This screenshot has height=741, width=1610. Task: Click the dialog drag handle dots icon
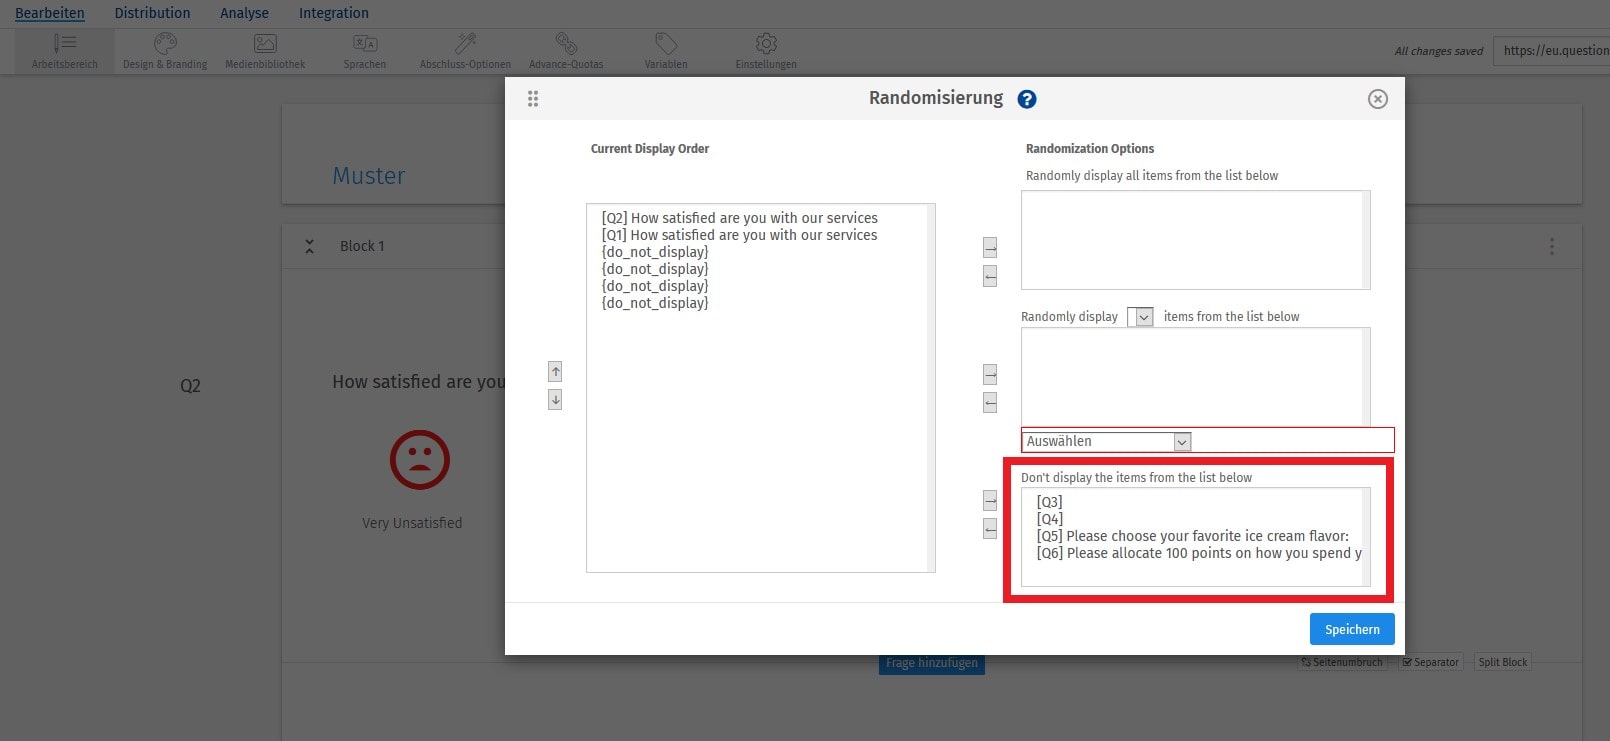[x=533, y=98]
